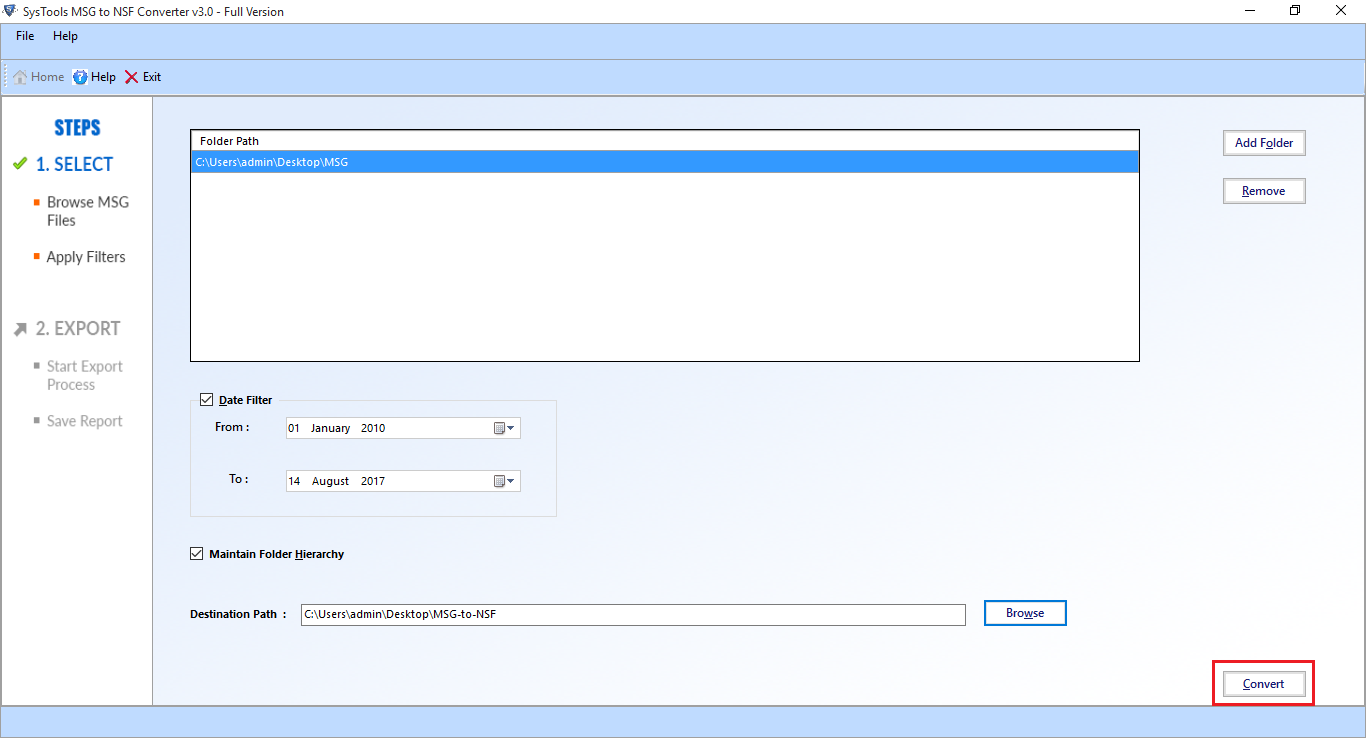Click the Home icon in toolbar
Screen dimensions: 1366x738
point(20,77)
